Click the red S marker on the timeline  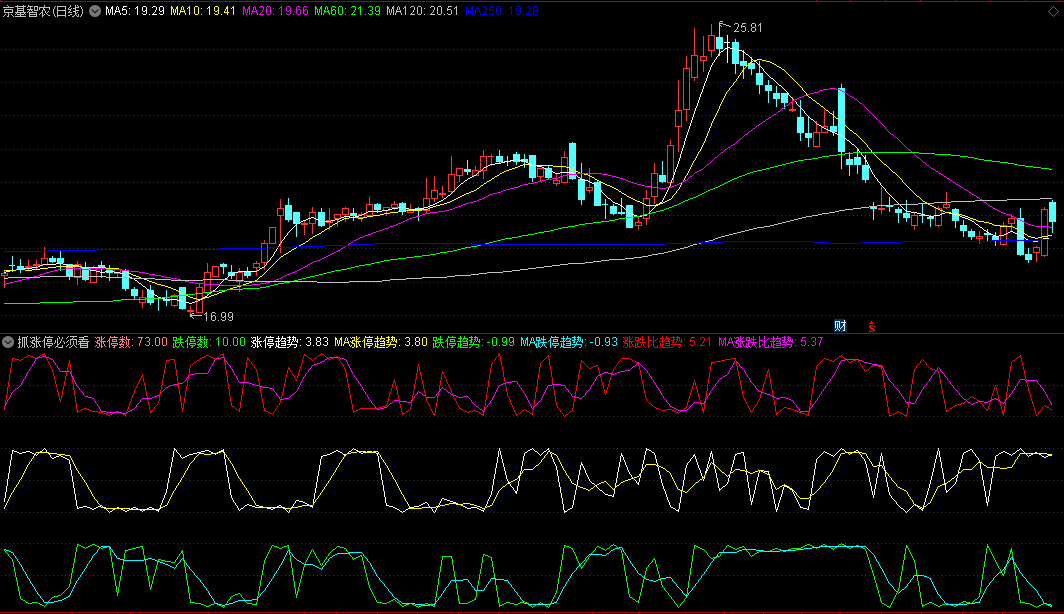(872, 326)
